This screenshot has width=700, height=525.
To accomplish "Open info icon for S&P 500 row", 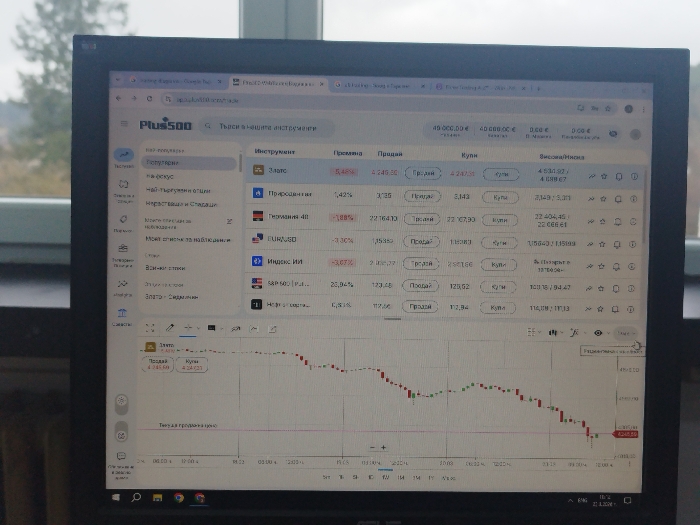I will (631, 288).
